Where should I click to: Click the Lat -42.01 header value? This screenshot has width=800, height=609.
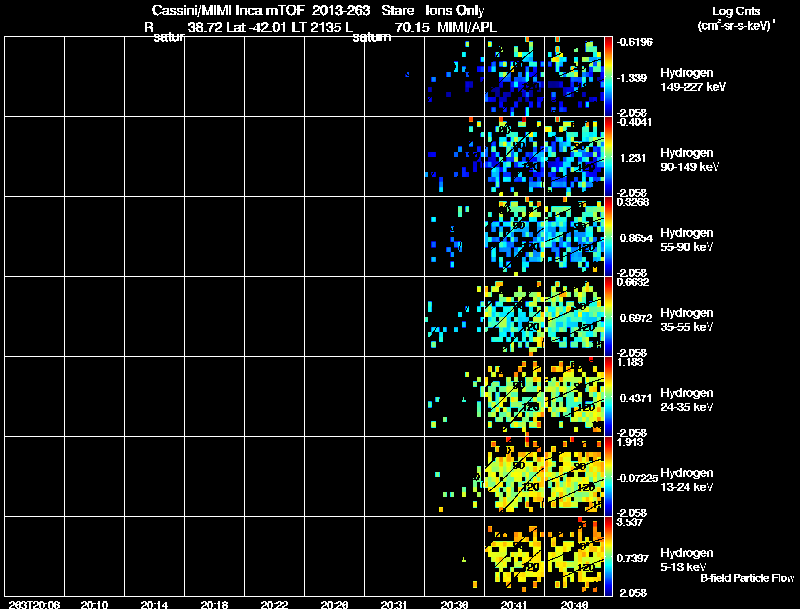(257, 27)
